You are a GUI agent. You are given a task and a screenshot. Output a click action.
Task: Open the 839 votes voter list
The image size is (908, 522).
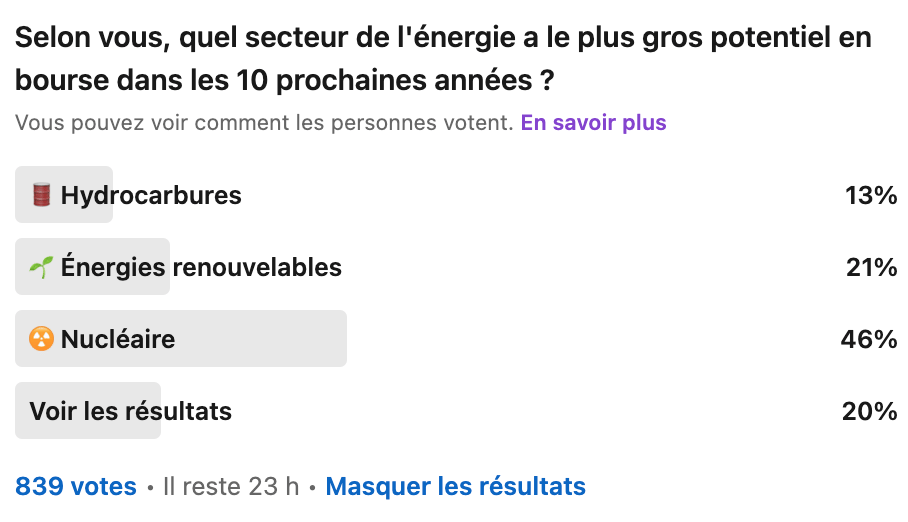pos(76,486)
